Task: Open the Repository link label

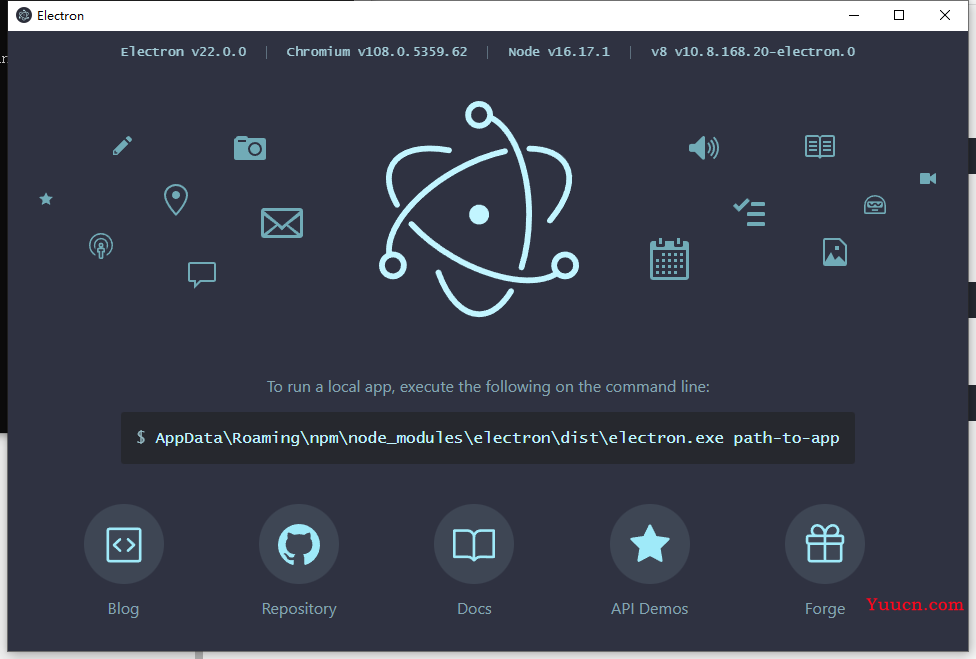Action: tap(299, 609)
